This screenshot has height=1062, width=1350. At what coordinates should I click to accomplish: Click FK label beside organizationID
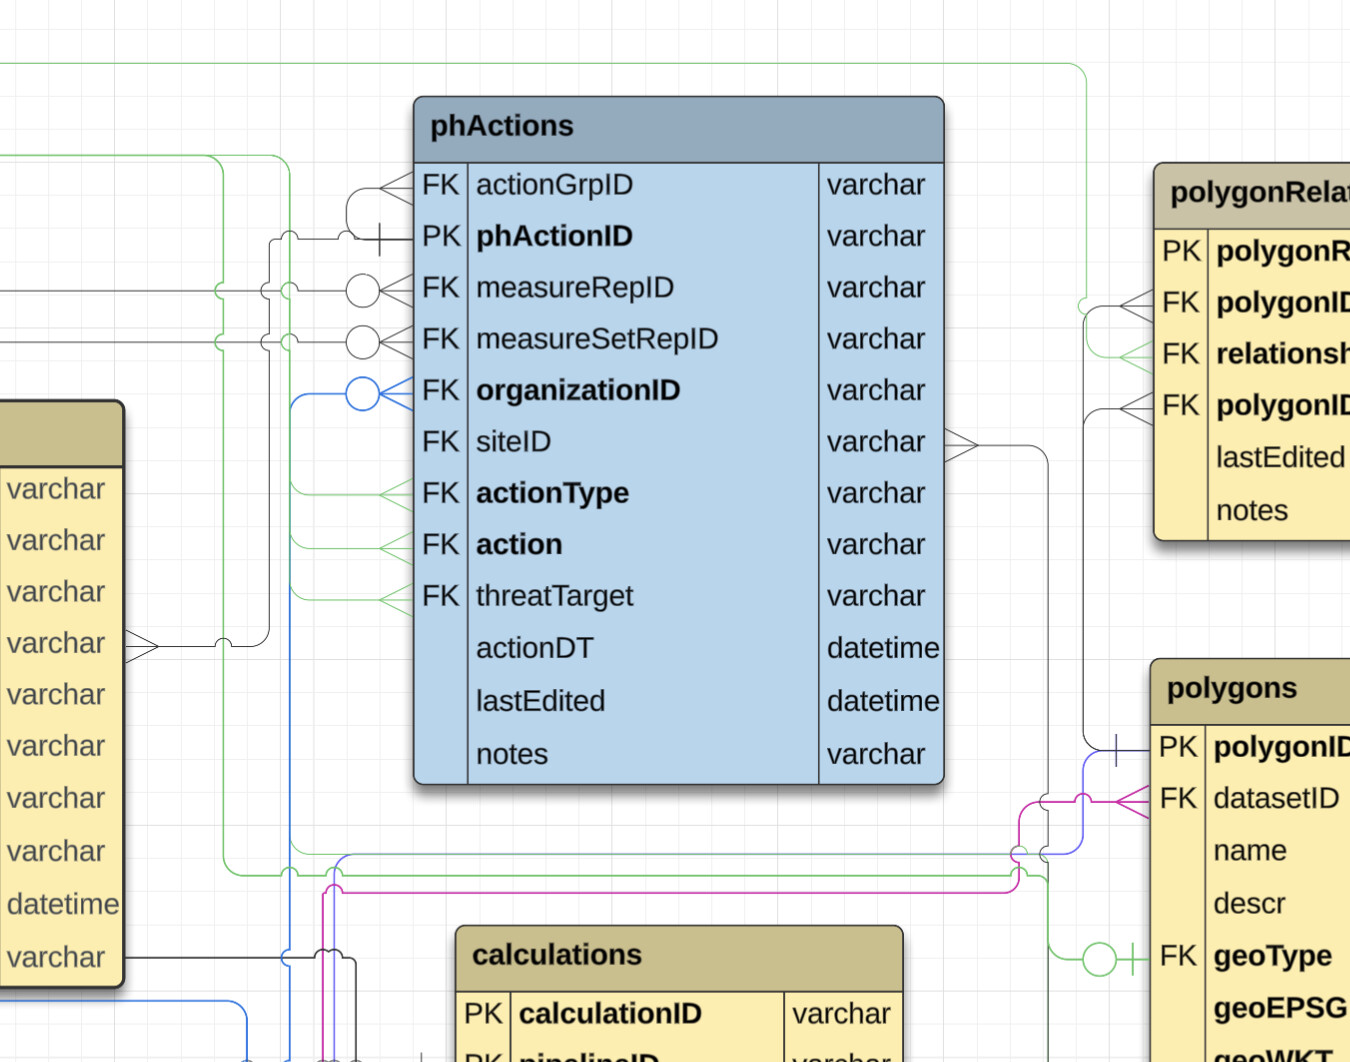440,390
